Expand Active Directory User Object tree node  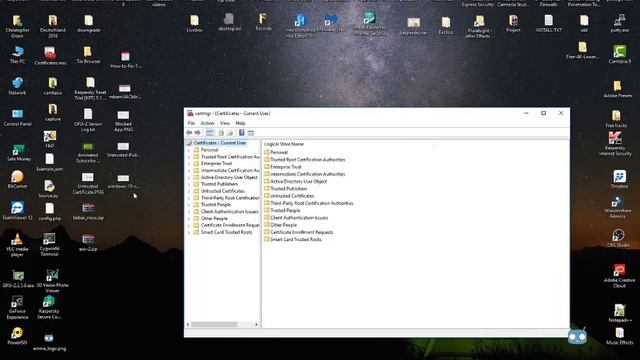tap(189, 178)
